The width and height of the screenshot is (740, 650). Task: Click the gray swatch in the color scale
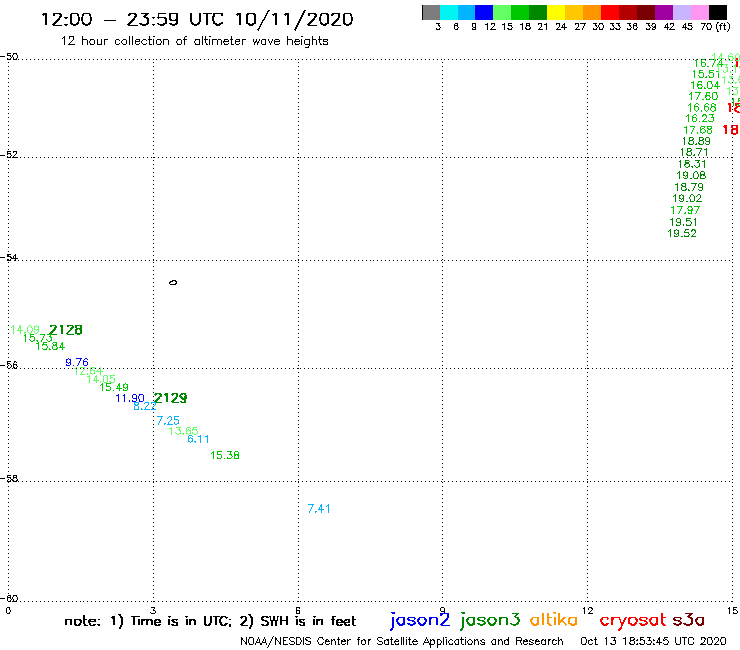tap(431, 12)
